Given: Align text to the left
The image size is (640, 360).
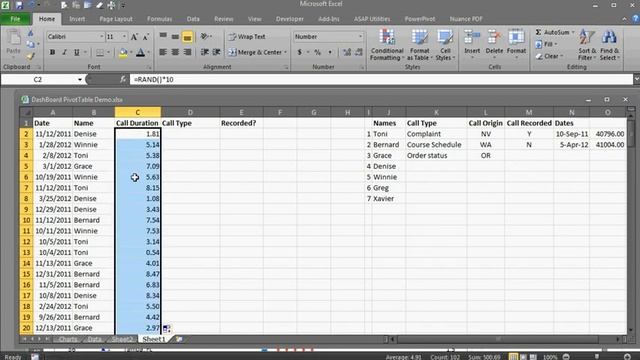Looking at the screenshot, I should coord(163,52).
